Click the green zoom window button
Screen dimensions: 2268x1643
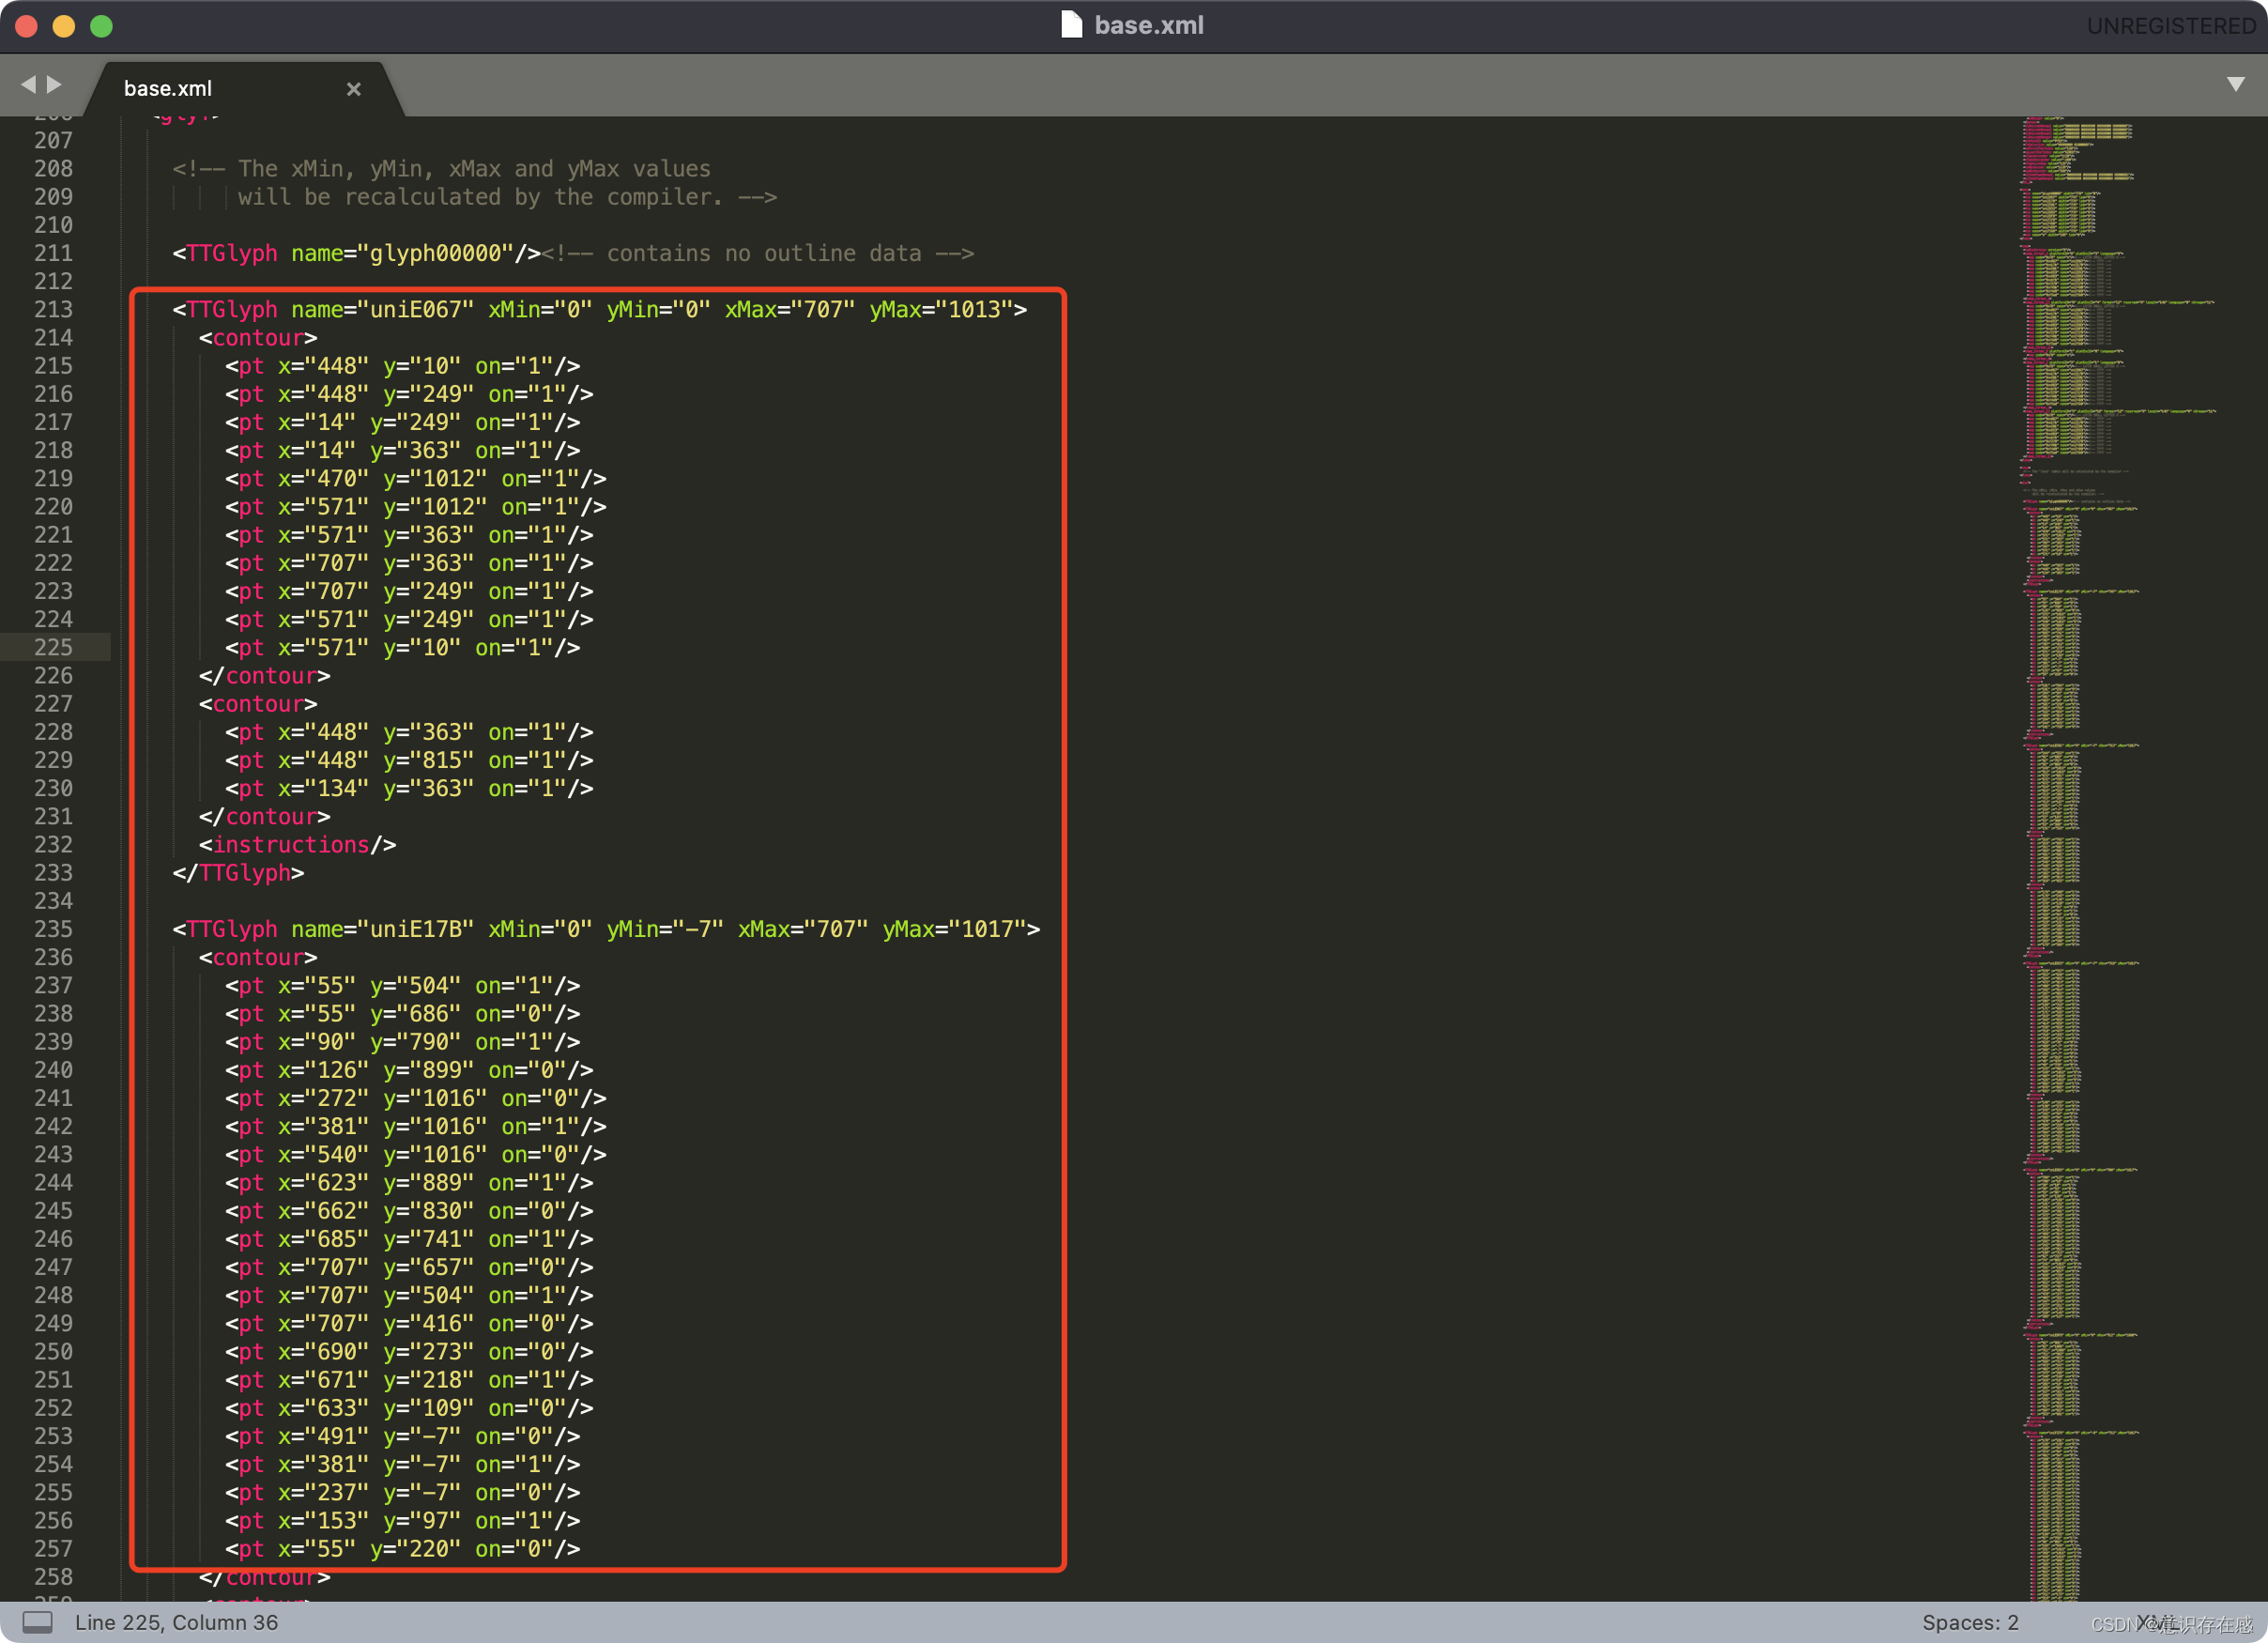(x=101, y=26)
